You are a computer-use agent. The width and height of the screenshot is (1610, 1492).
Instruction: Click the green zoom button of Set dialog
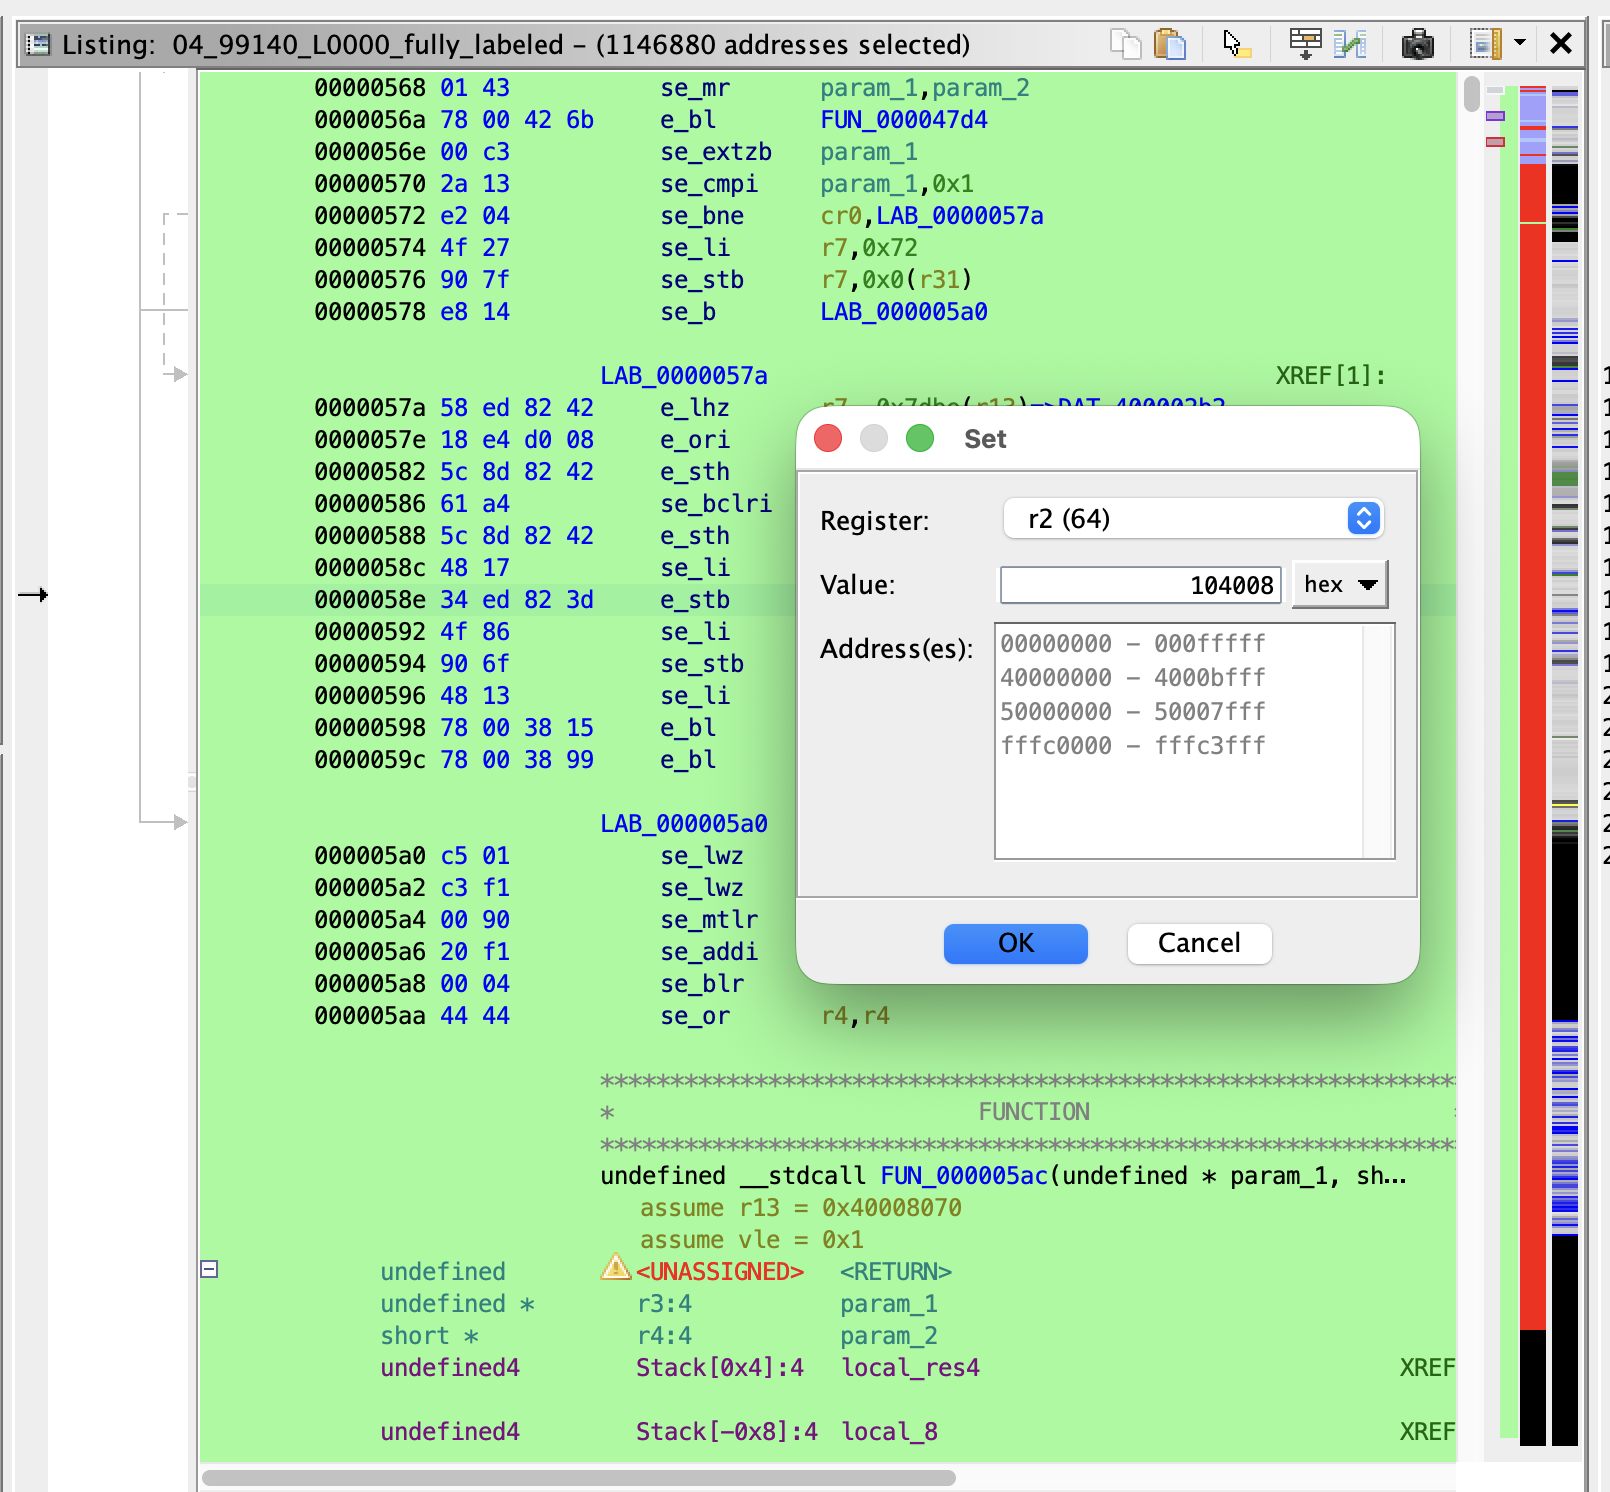920,438
